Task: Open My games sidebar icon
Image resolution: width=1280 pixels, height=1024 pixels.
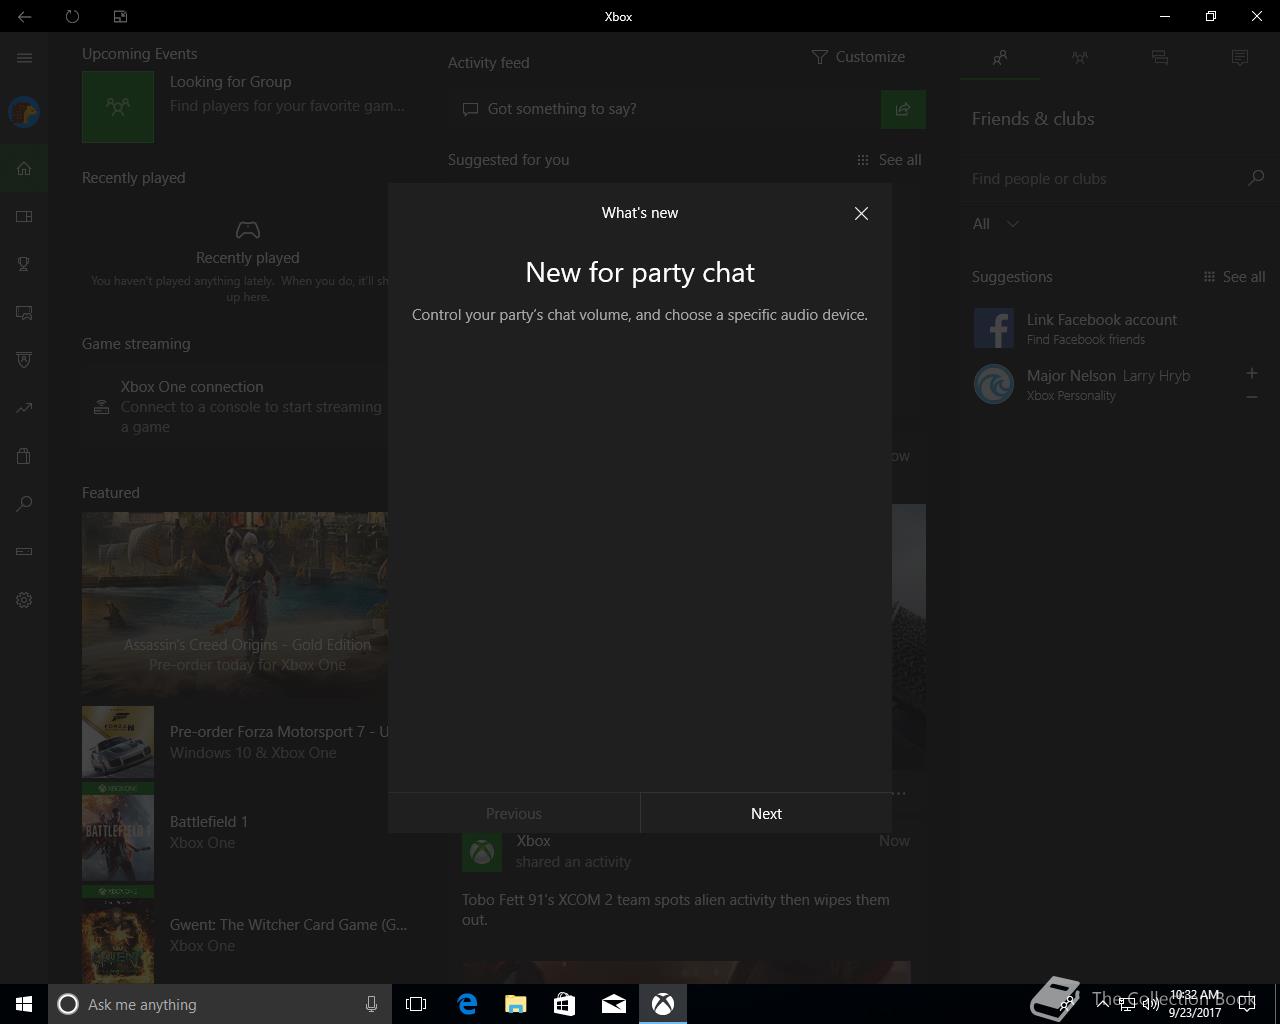Action: 24,216
